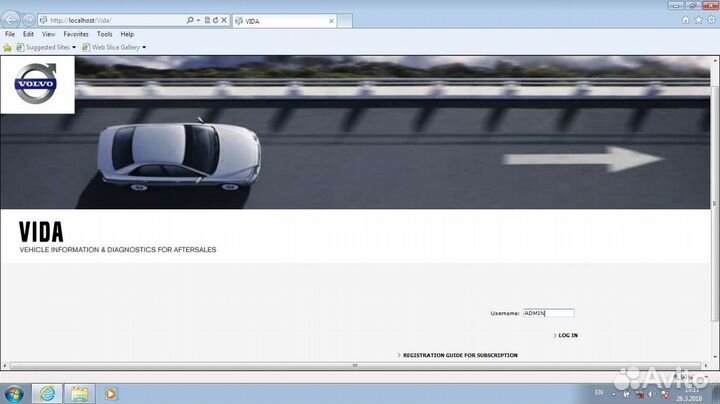Viewport: 720px width, 404px height.
Task: Toggle Compatibility View icon in address bar
Action: (207, 20)
